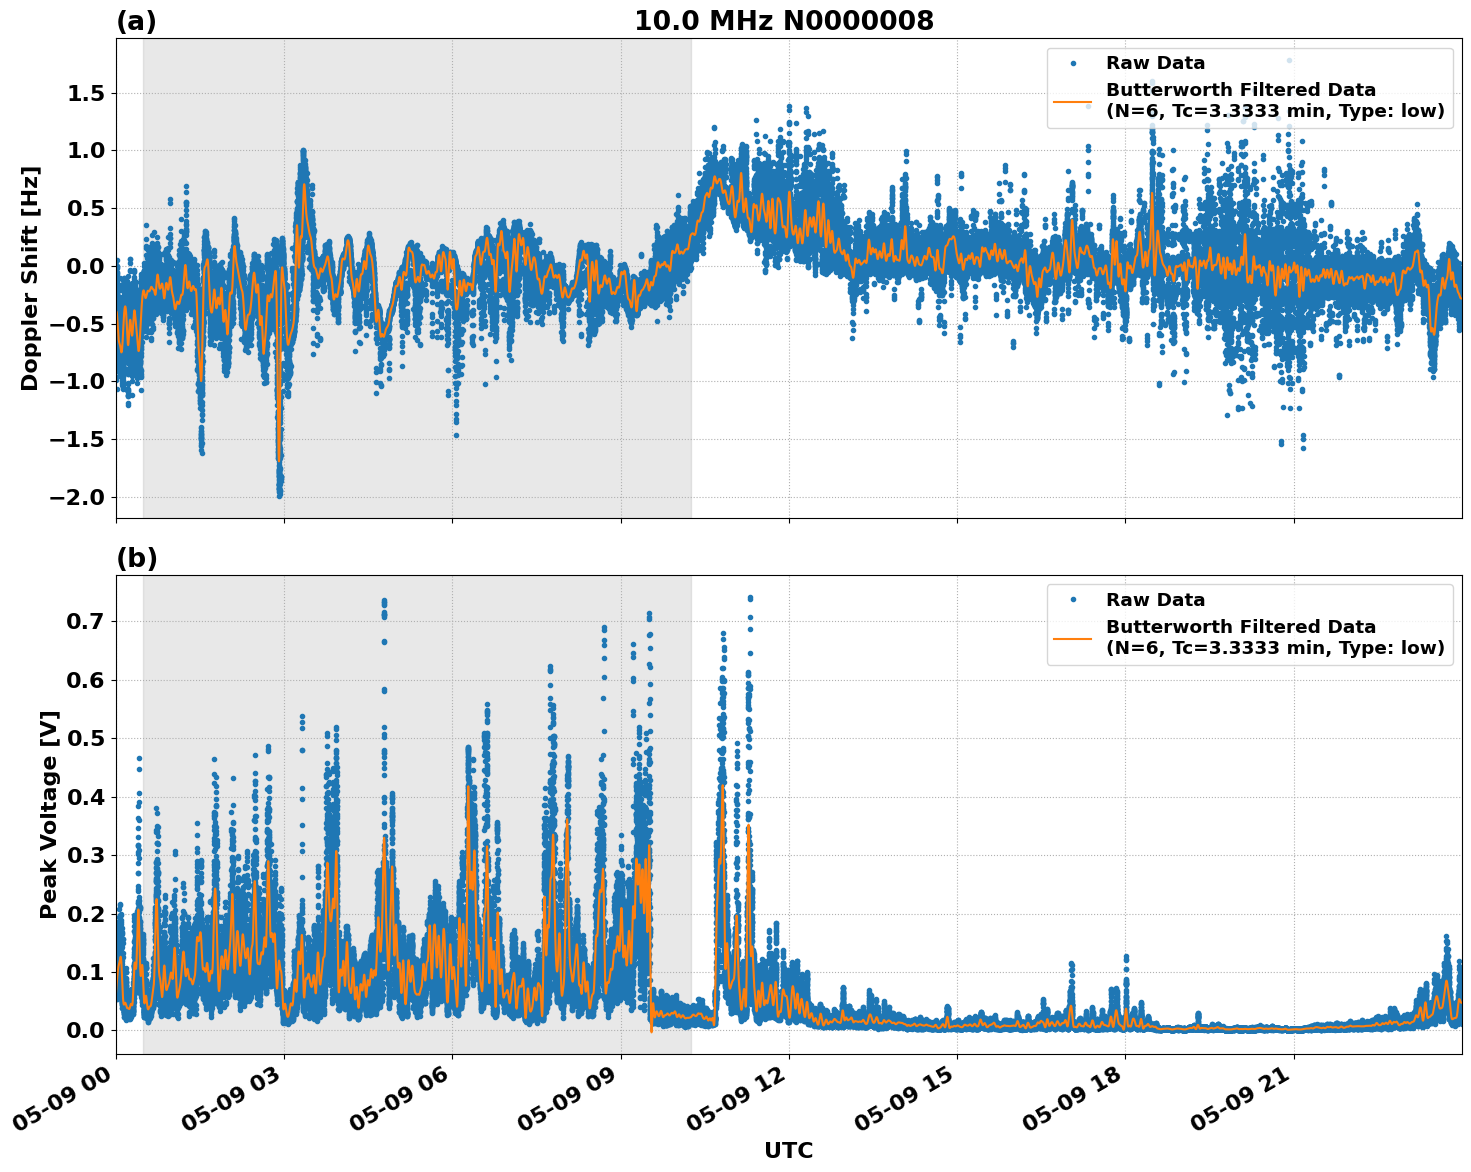Viewport: 1471px width, 1172px height.
Task: Click the Butterworth Filtered Data entry in top legend
Action: [x=1275, y=101]
